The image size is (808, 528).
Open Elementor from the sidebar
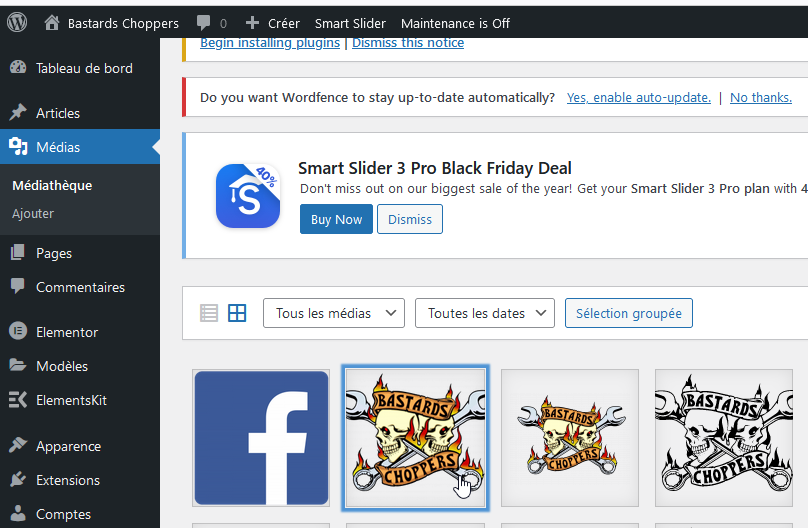point(66,332)
